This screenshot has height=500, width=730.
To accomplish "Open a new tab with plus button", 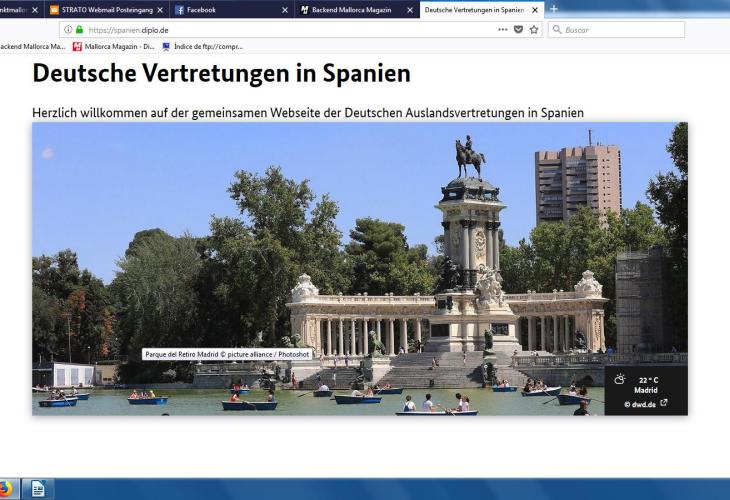I will coord(554,9).
